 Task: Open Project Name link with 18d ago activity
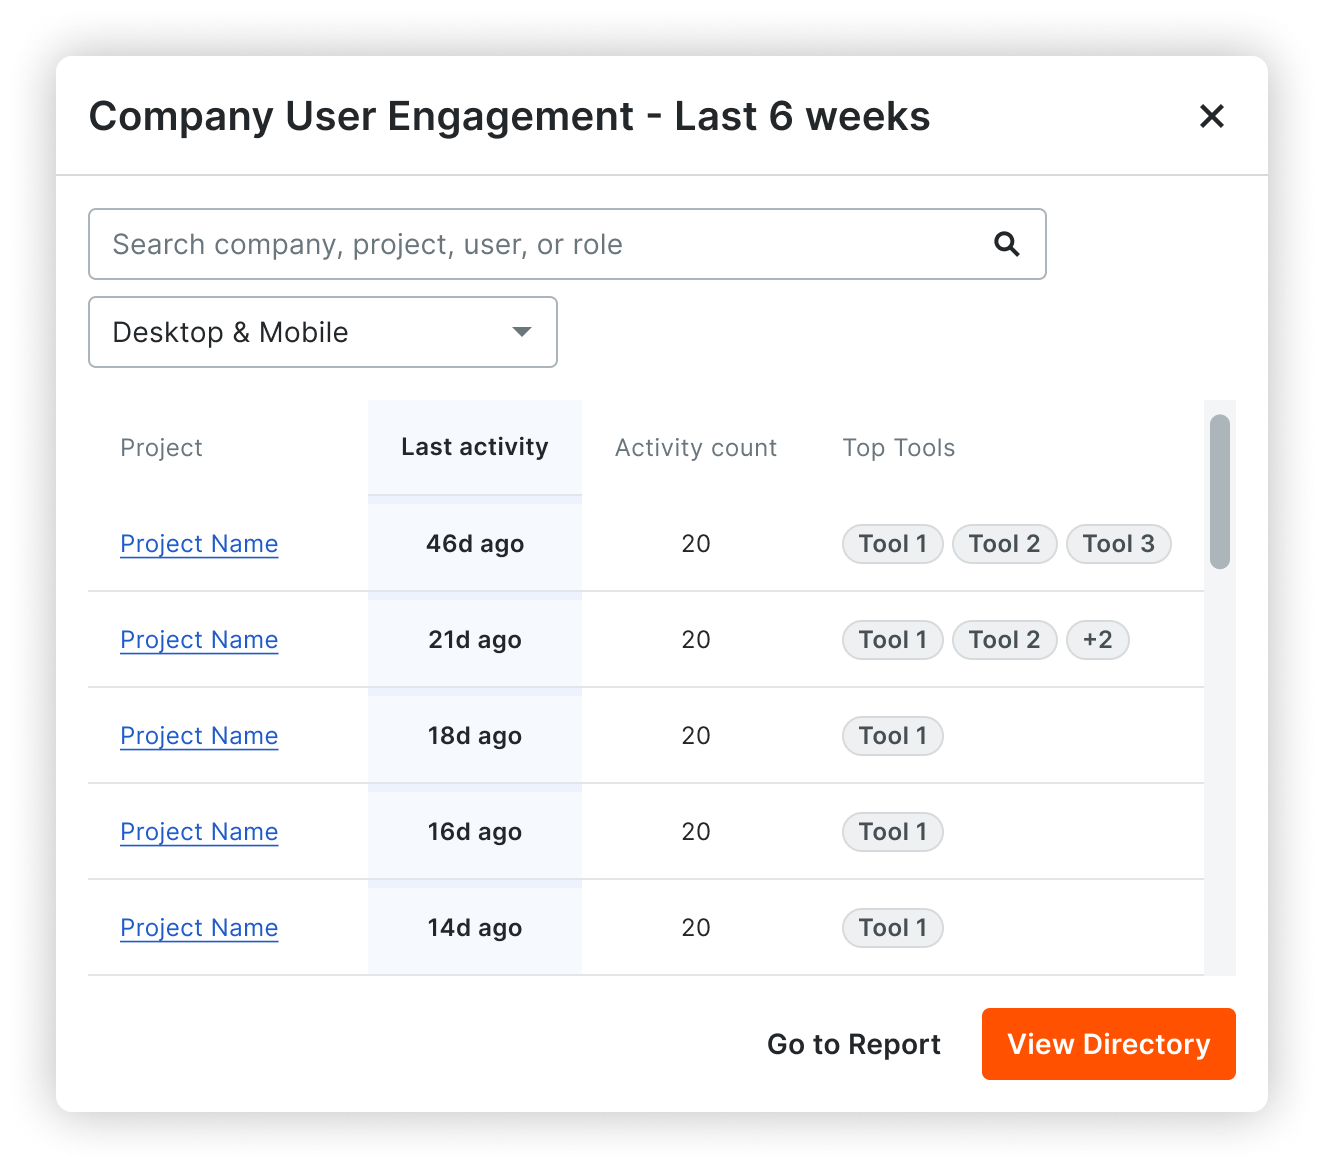click(199, 736)
